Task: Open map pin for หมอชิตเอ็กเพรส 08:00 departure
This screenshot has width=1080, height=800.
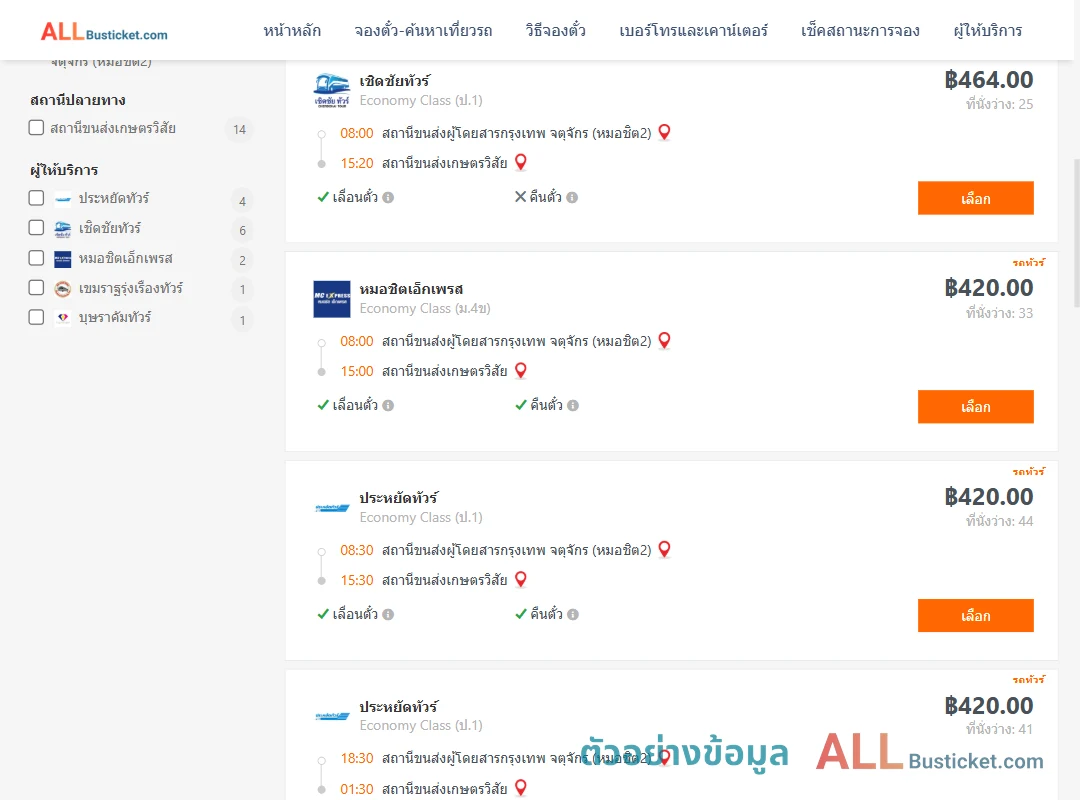Action: point(664,340)
